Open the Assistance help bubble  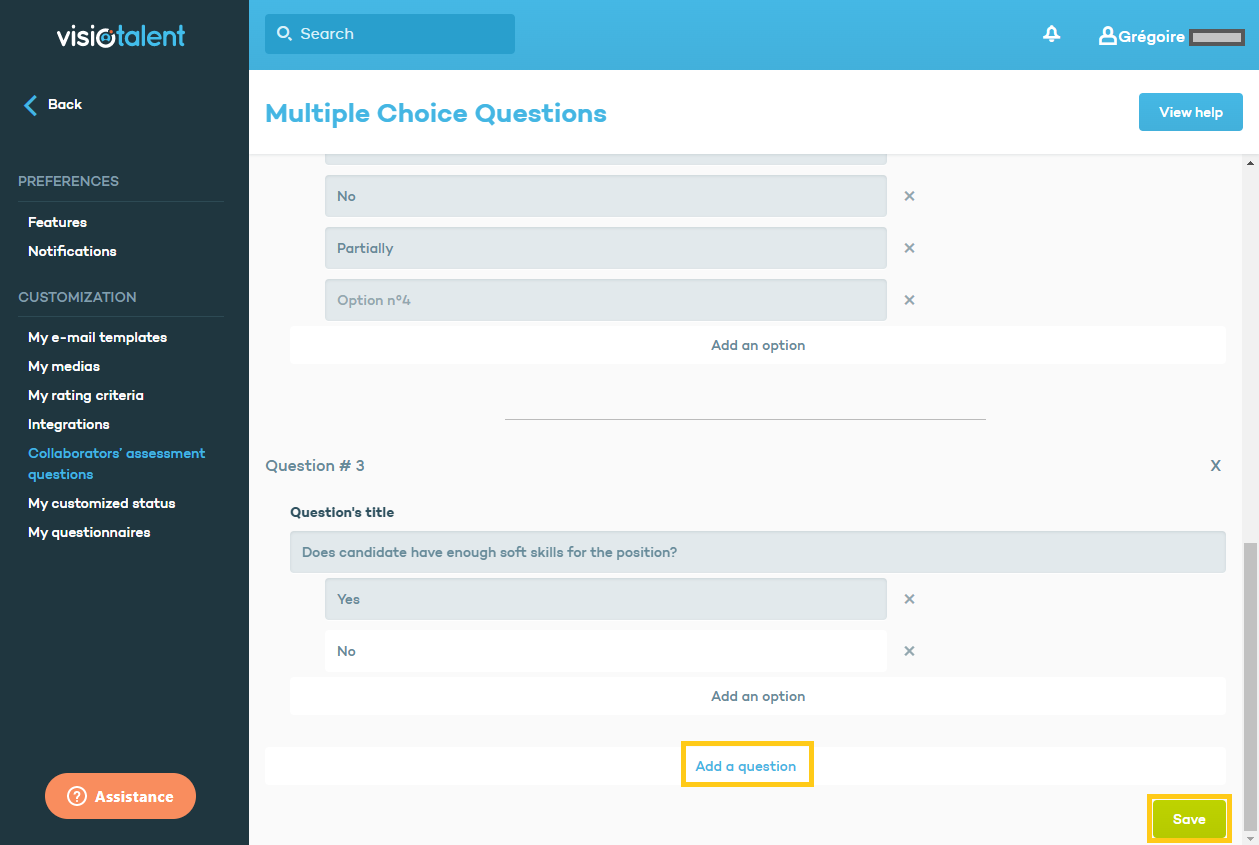pyautogui.click(x=120, y=796)
